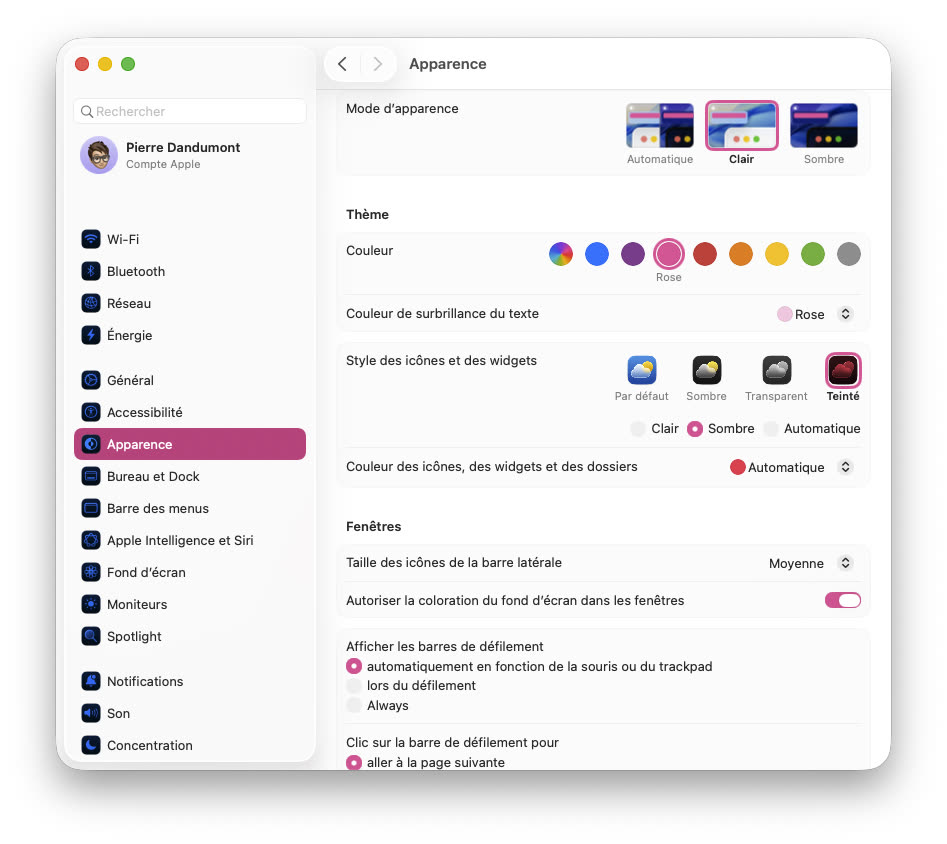
Task: Choose the Teinté icon style
Action: coord(843,370)
